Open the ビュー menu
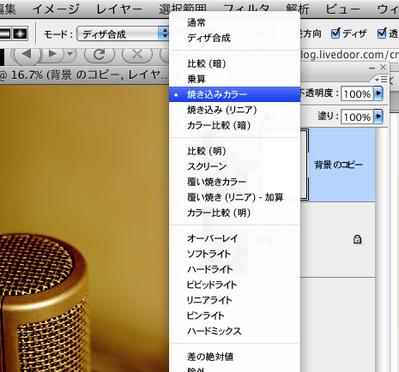 pos(343,8)
